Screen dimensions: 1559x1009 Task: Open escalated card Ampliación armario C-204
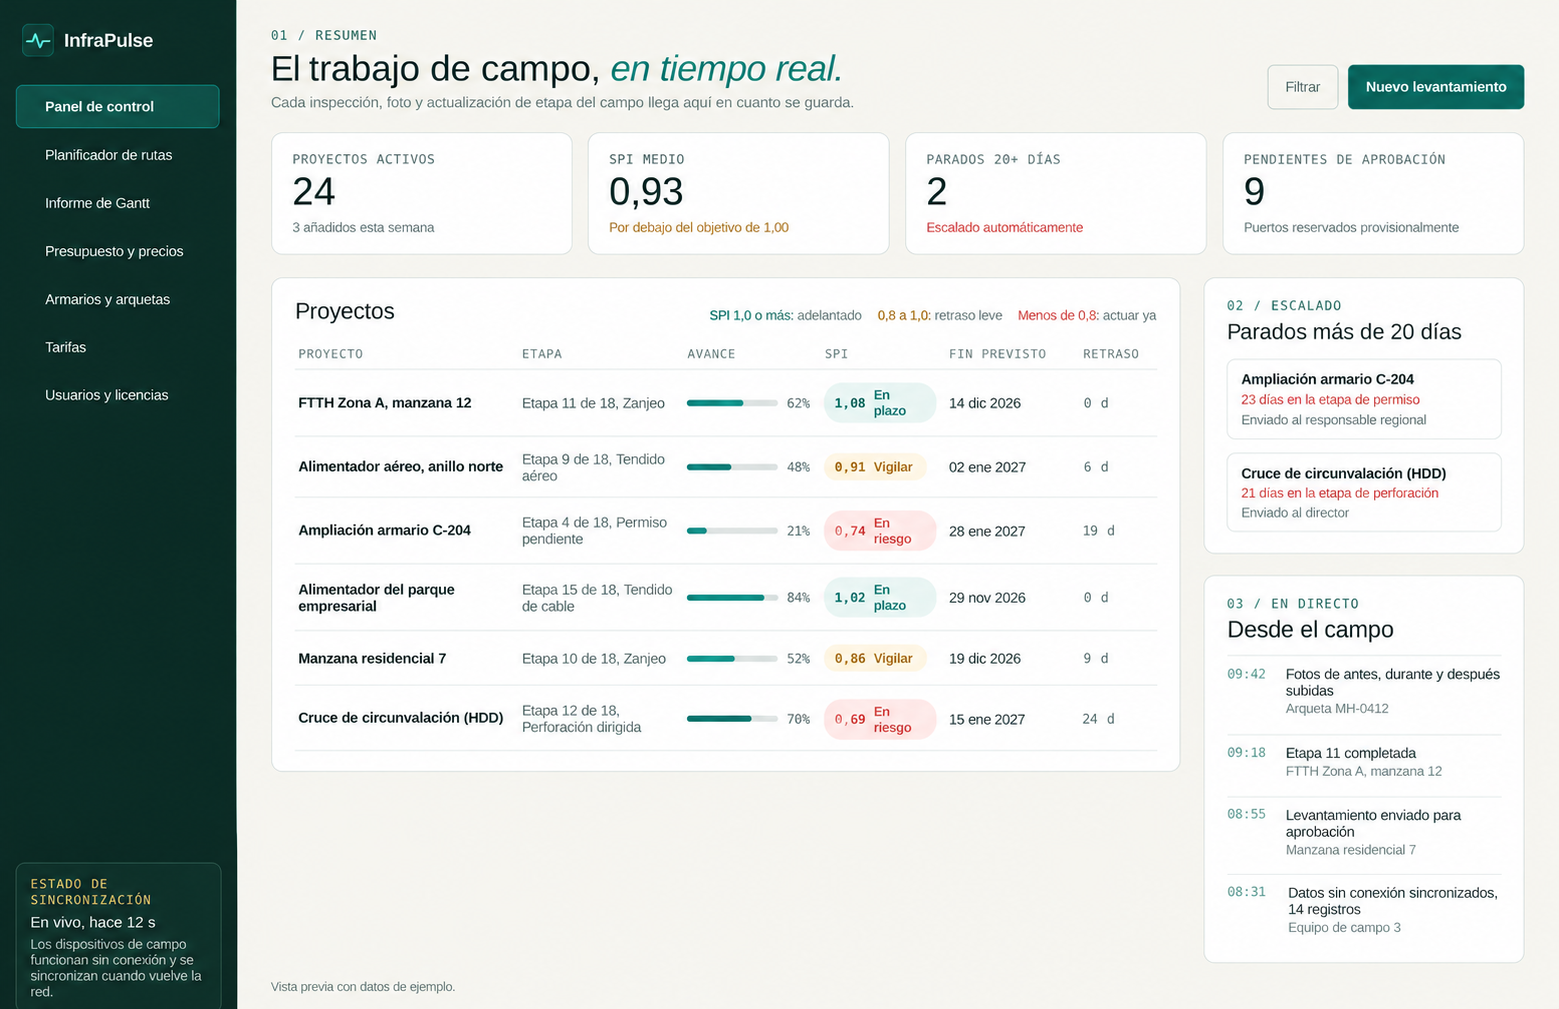(1364, 399)
